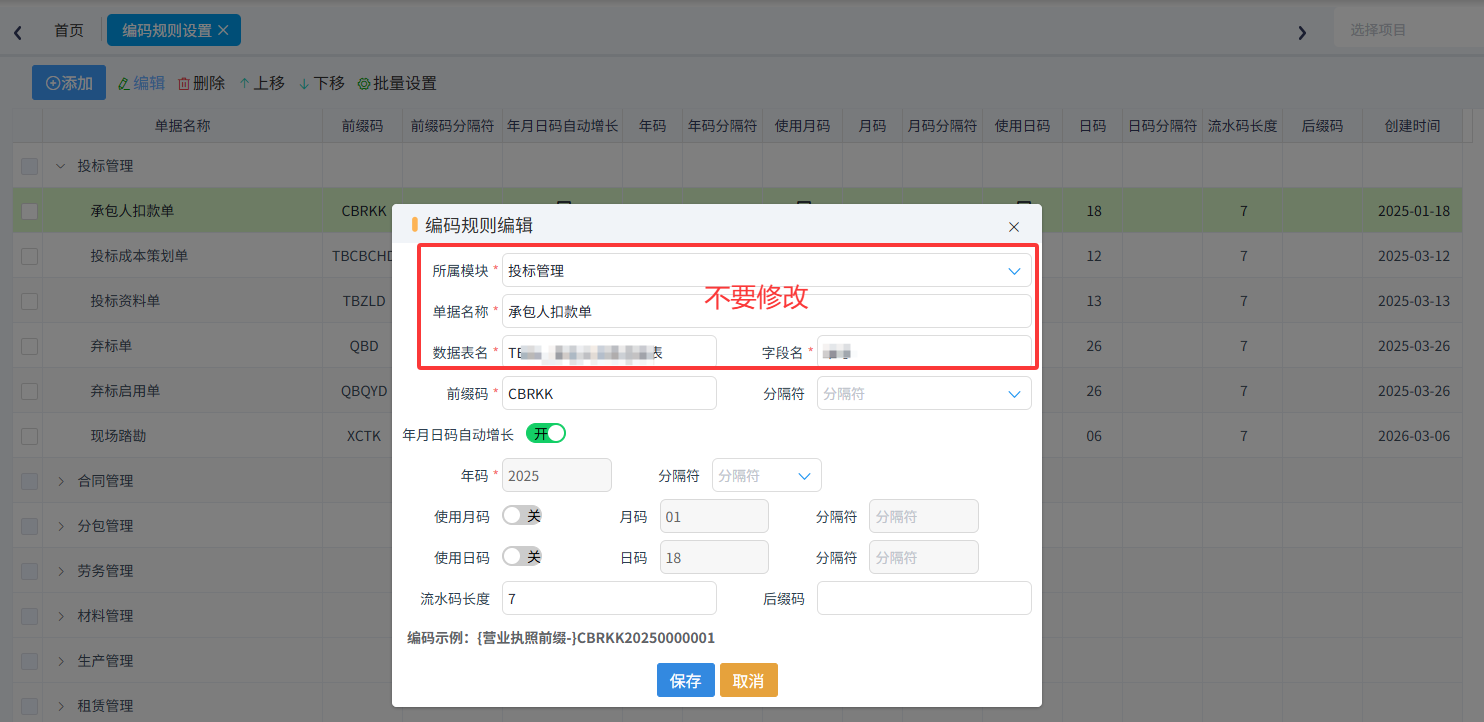Open the 所属模块 dropdown
The image size is (1484, 722).
point(767,270)
